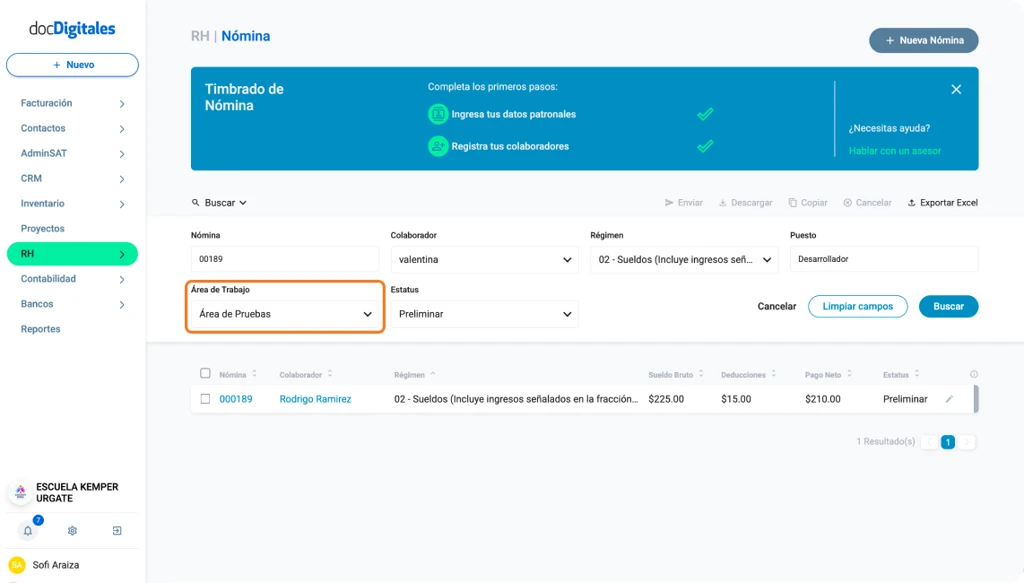Open Reportes in the sidebar
The height and width of the screenshot is (583, 1024).
pyautogui.click(x=40, y=329)
